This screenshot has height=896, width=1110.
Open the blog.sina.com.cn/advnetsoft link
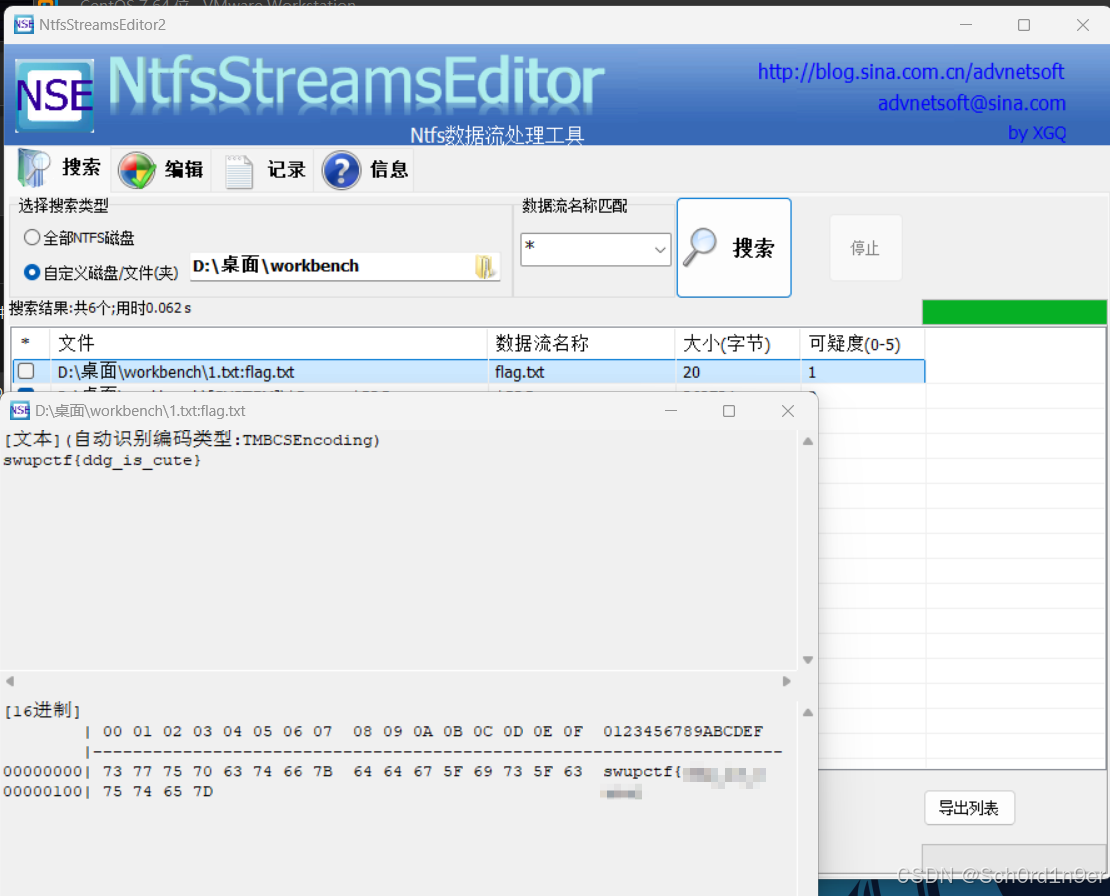910,71
